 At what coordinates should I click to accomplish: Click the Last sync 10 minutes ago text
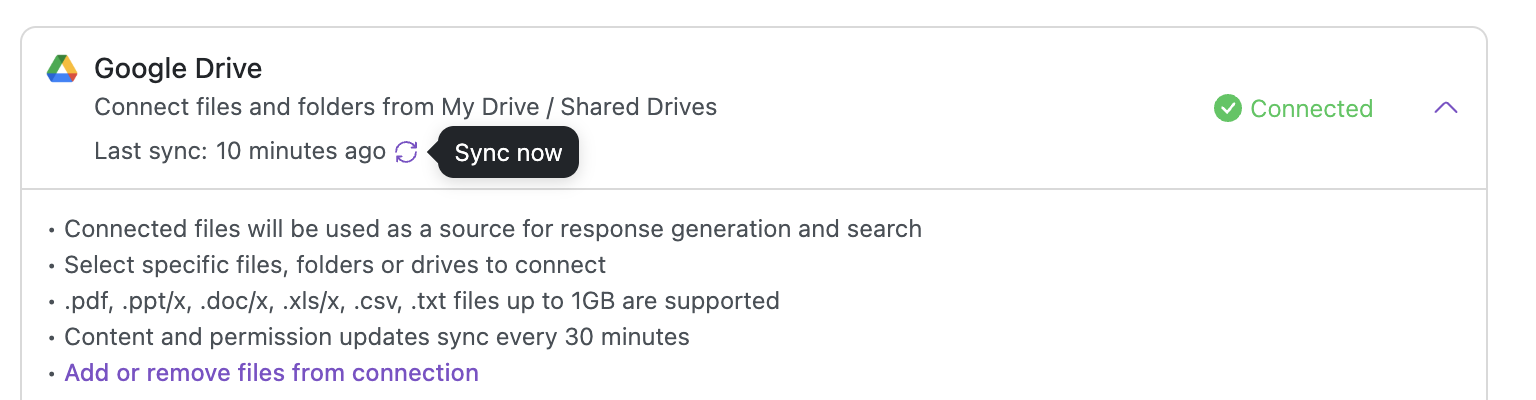240,152
